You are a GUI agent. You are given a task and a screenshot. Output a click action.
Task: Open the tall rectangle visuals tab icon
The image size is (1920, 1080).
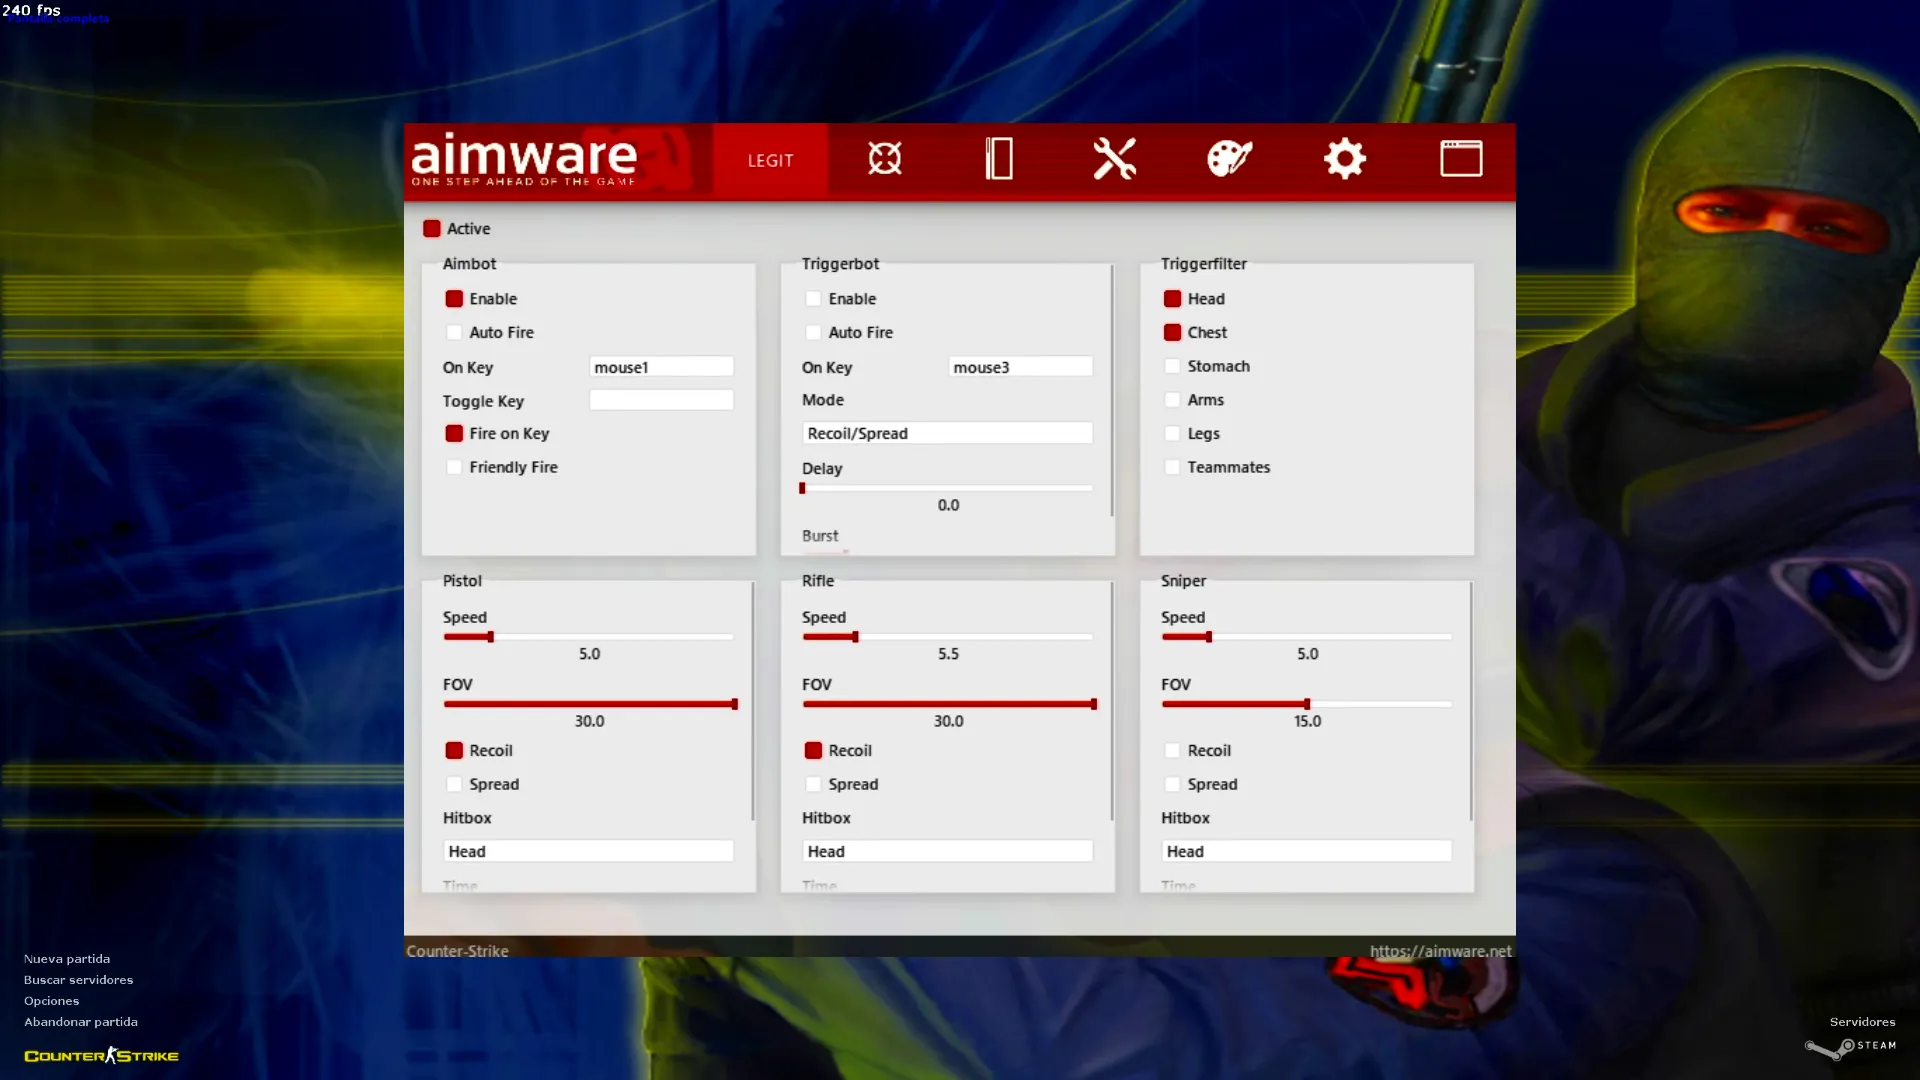coord(999,159)
